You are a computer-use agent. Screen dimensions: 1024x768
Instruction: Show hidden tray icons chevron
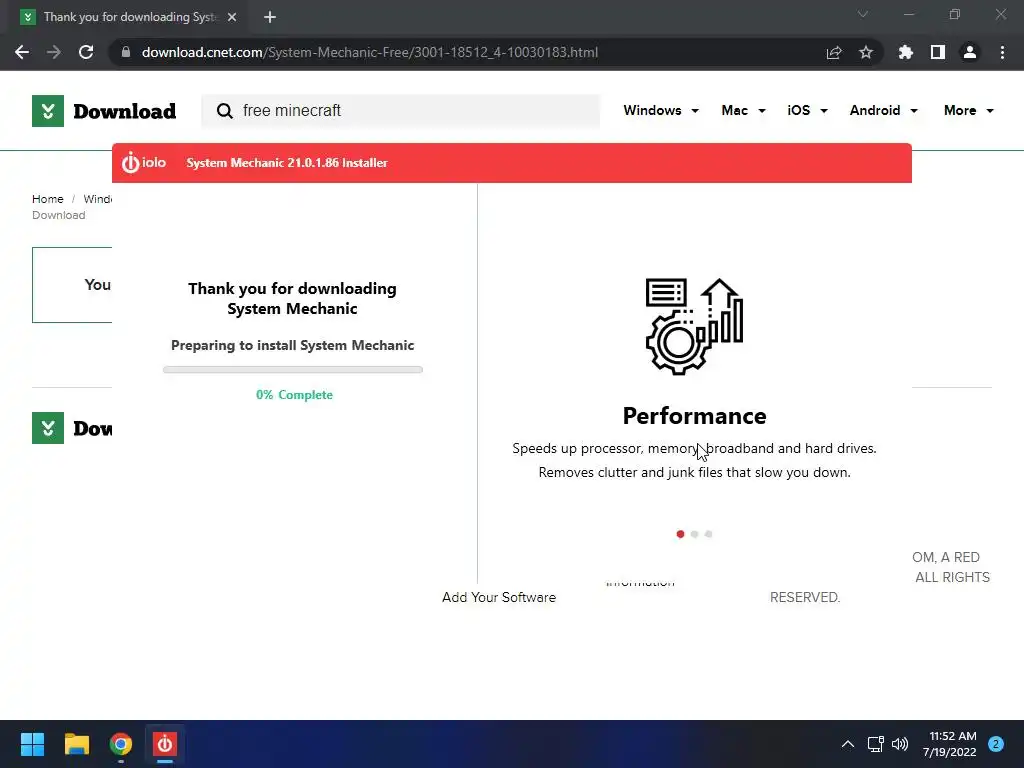tap(848, 744)
